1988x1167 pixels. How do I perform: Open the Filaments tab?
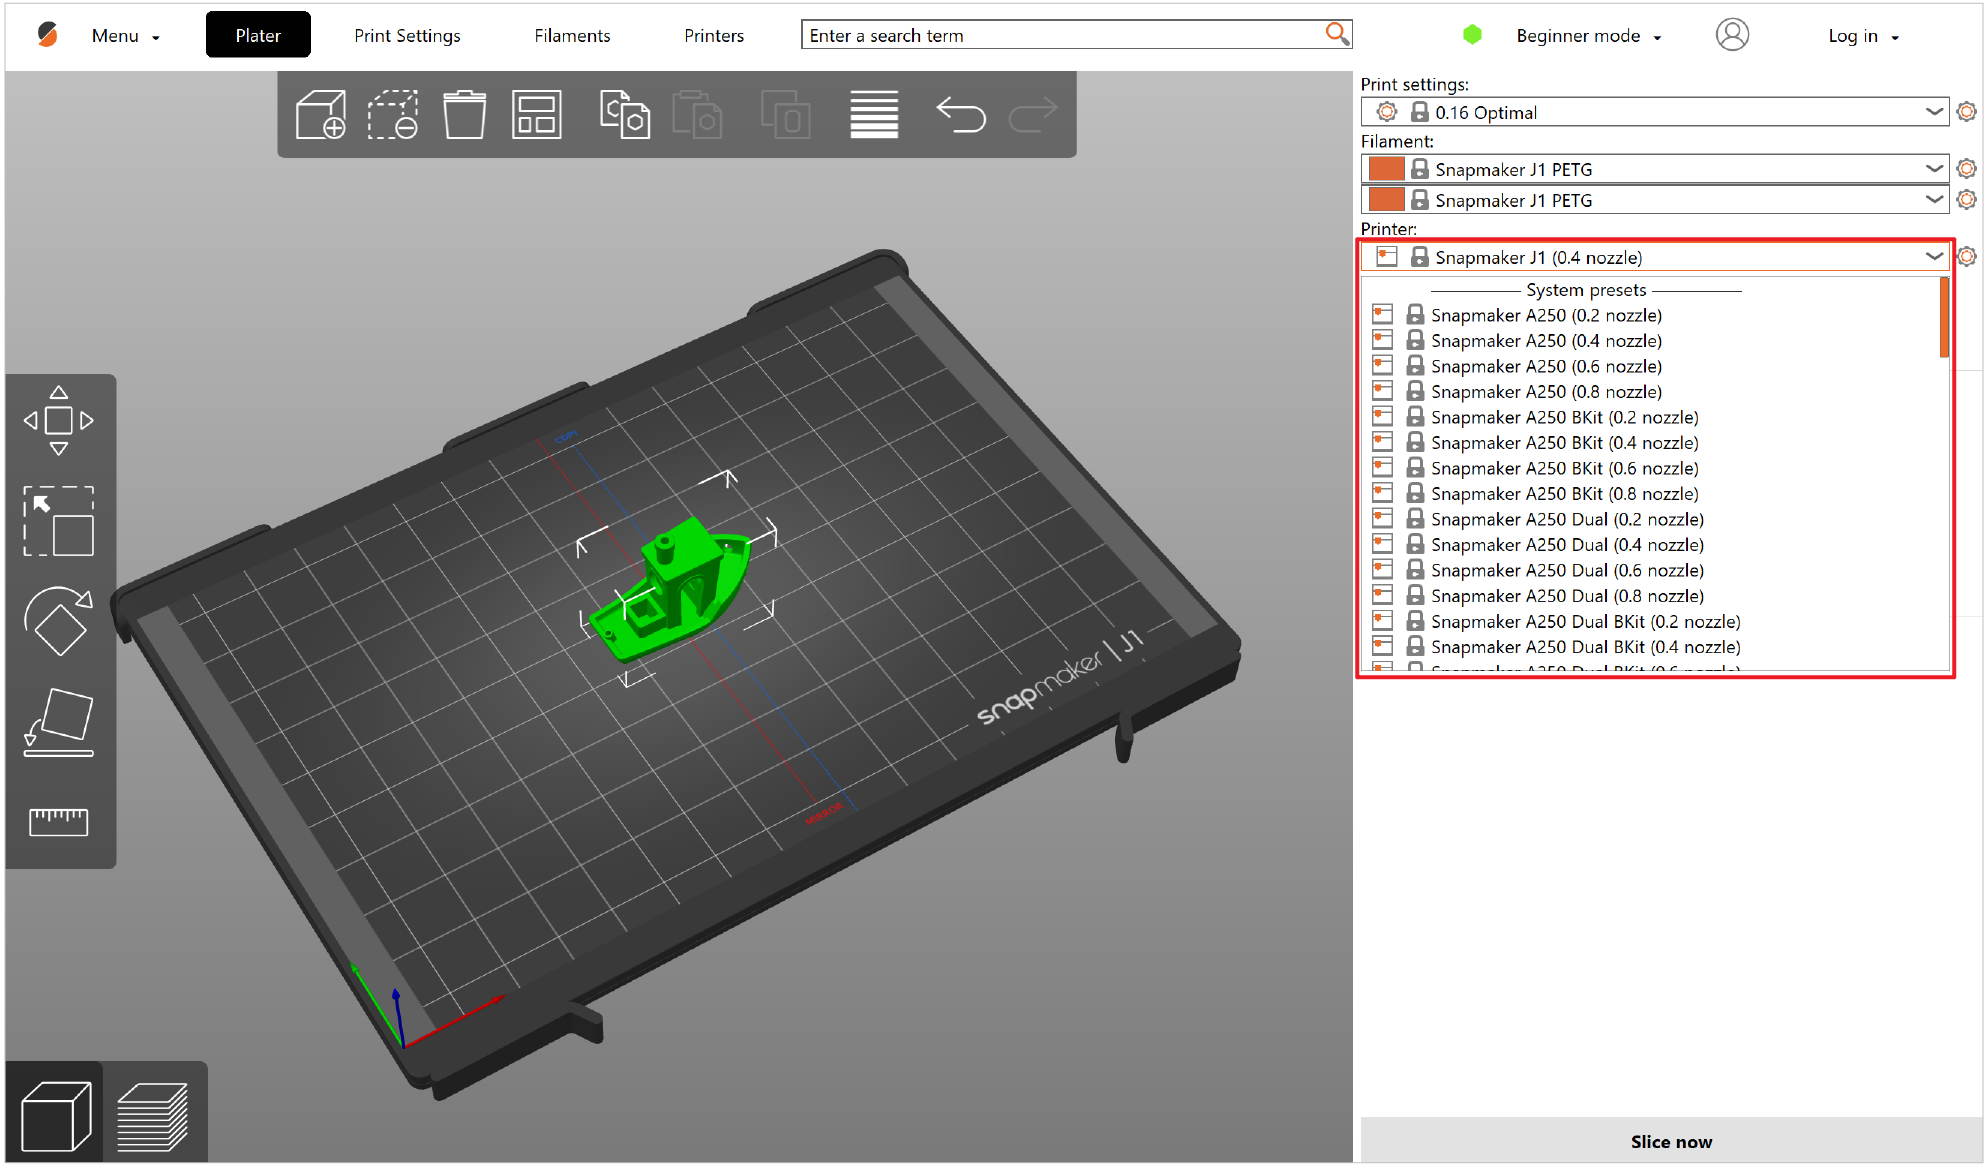pyautogui.click(x=572, y=35)
